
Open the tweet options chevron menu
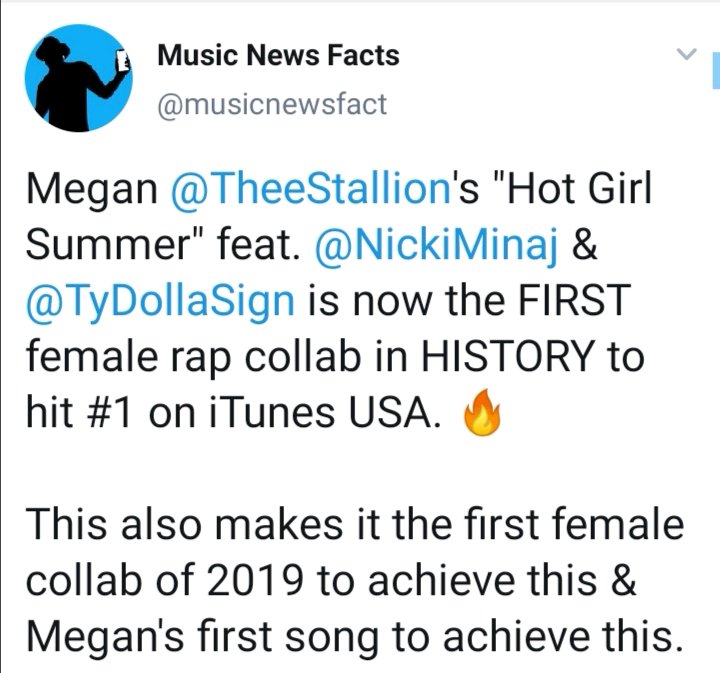pyautogui.click(x=686, y=54)
